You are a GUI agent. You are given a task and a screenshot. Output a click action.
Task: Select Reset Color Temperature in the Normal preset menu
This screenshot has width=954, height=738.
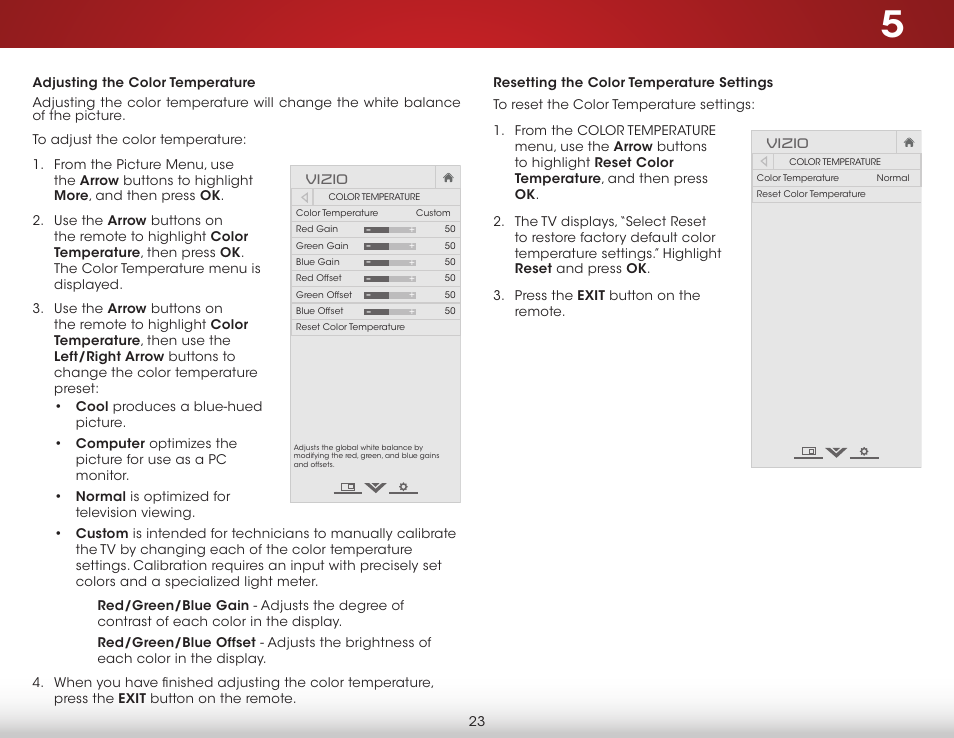tap(836, 194)
